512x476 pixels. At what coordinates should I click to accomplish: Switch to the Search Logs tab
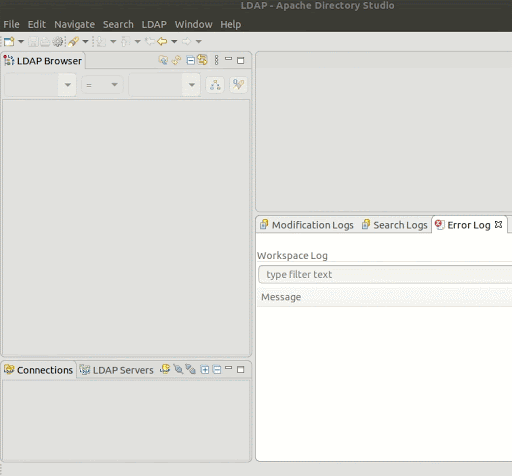395,225
